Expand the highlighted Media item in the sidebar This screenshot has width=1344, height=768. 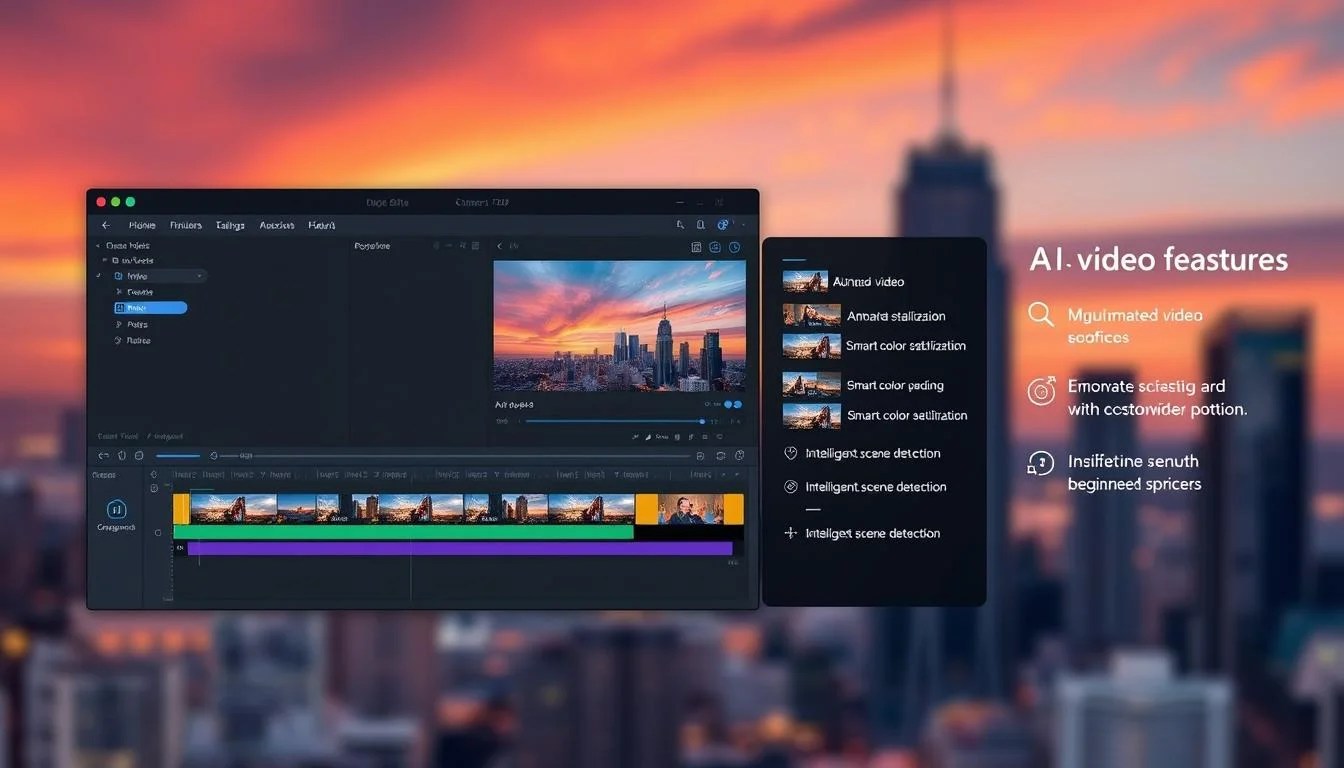point(148,308)
